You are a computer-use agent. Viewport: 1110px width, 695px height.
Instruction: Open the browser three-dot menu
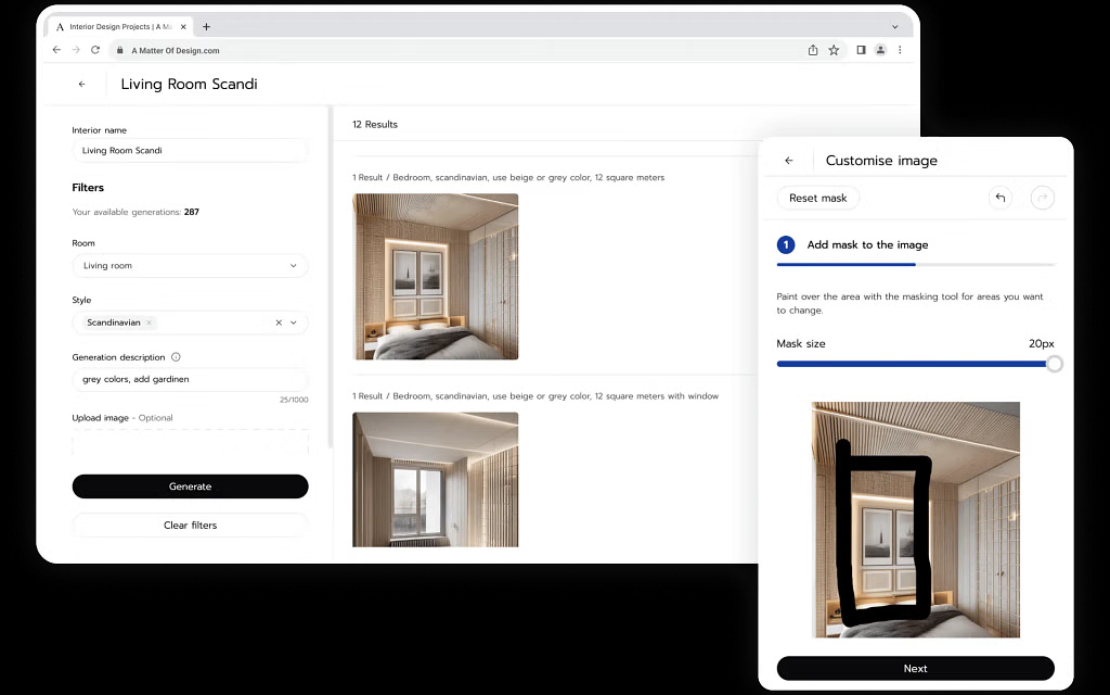coord(900,50)
